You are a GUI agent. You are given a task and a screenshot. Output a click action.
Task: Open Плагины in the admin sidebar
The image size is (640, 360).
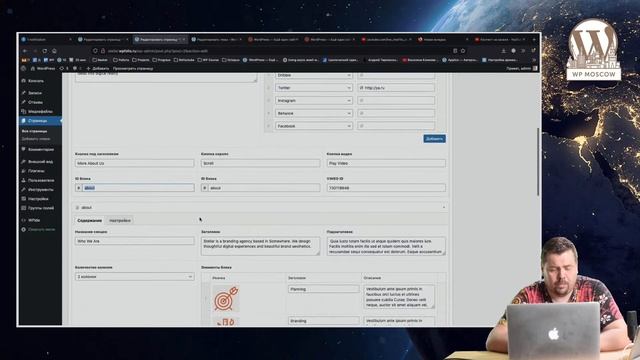[x=36, y=171]
